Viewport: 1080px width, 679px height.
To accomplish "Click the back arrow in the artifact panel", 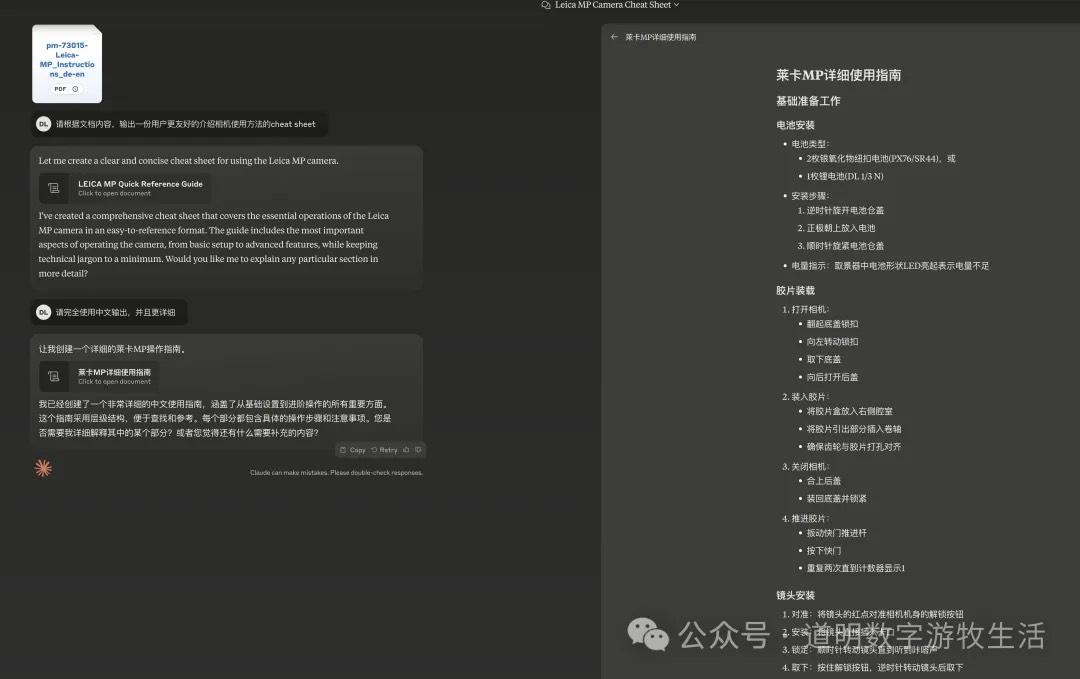I will click(614, 37).
